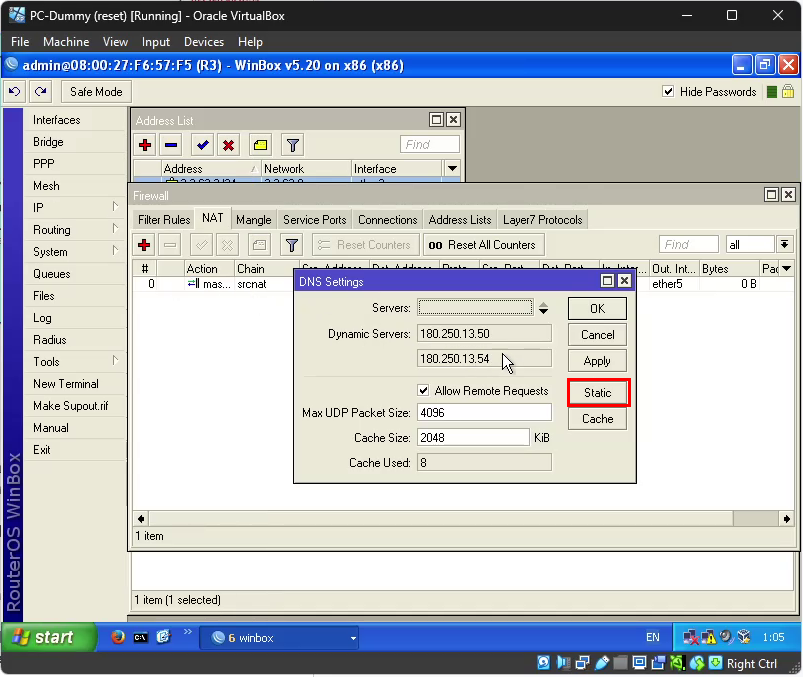Click the green status indicator icon
Screen dimensions: 803x677
772,92
